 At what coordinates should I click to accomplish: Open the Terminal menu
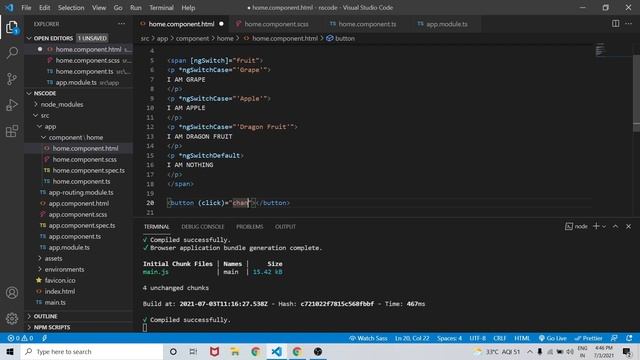click(161, 7)
